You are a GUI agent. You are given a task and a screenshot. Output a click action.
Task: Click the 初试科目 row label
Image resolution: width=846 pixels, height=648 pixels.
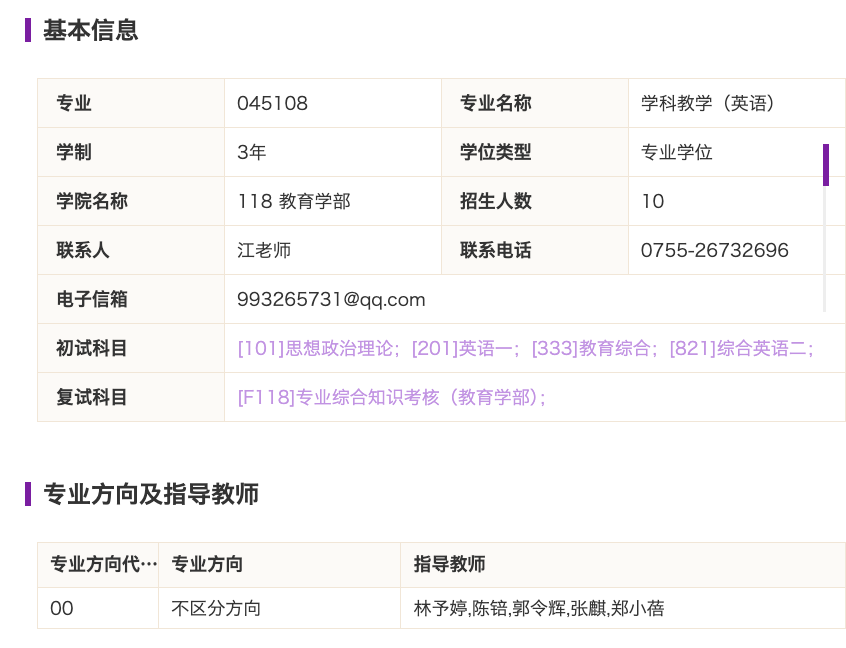pos(131,348)
